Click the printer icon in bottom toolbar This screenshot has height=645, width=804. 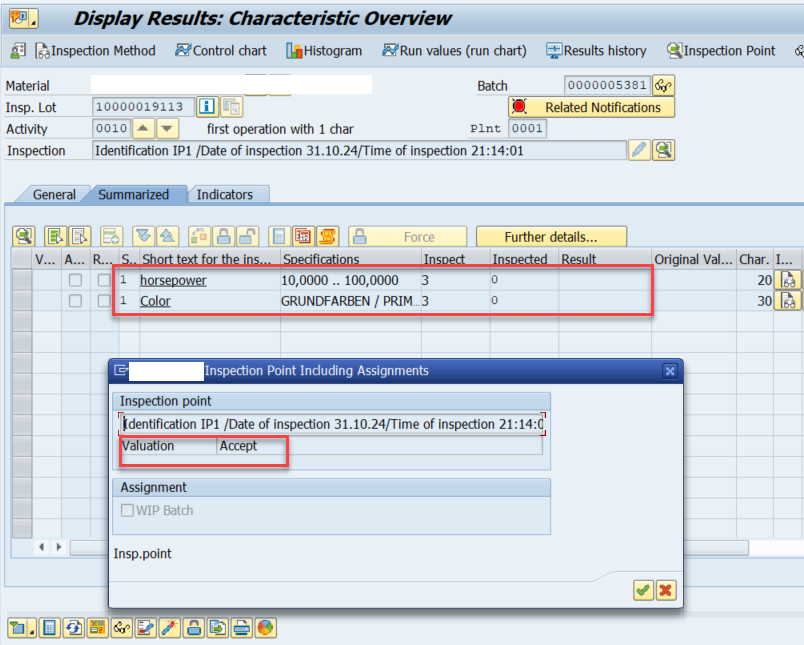(x=242, y=628)
